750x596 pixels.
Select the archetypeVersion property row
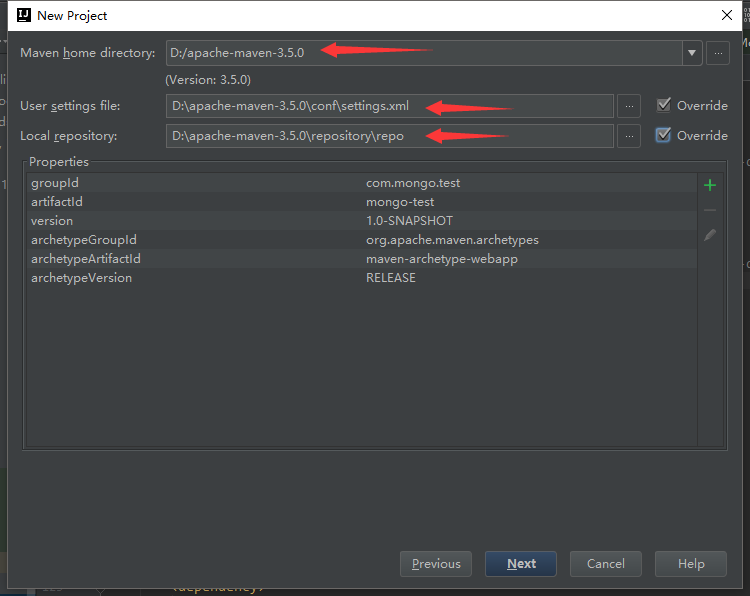(362, 278)
